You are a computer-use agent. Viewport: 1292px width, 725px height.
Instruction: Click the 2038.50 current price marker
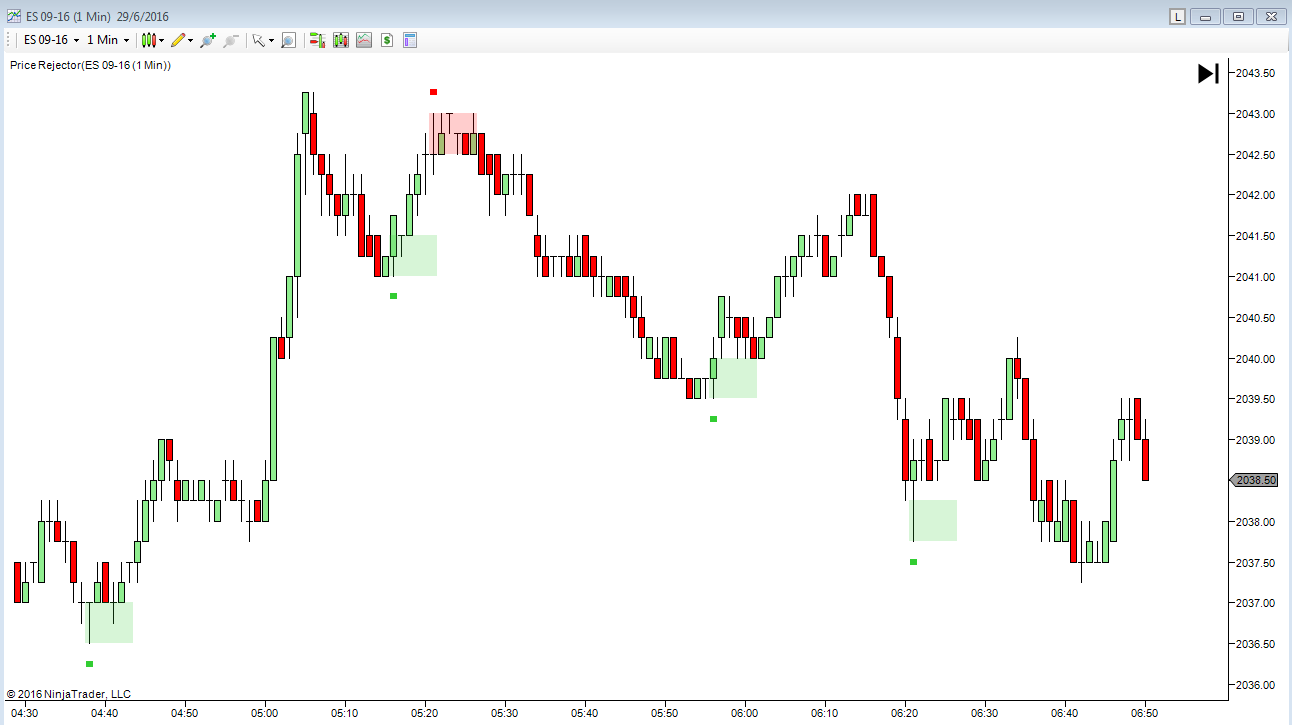pyautogui.click(x=1254, y=480)
